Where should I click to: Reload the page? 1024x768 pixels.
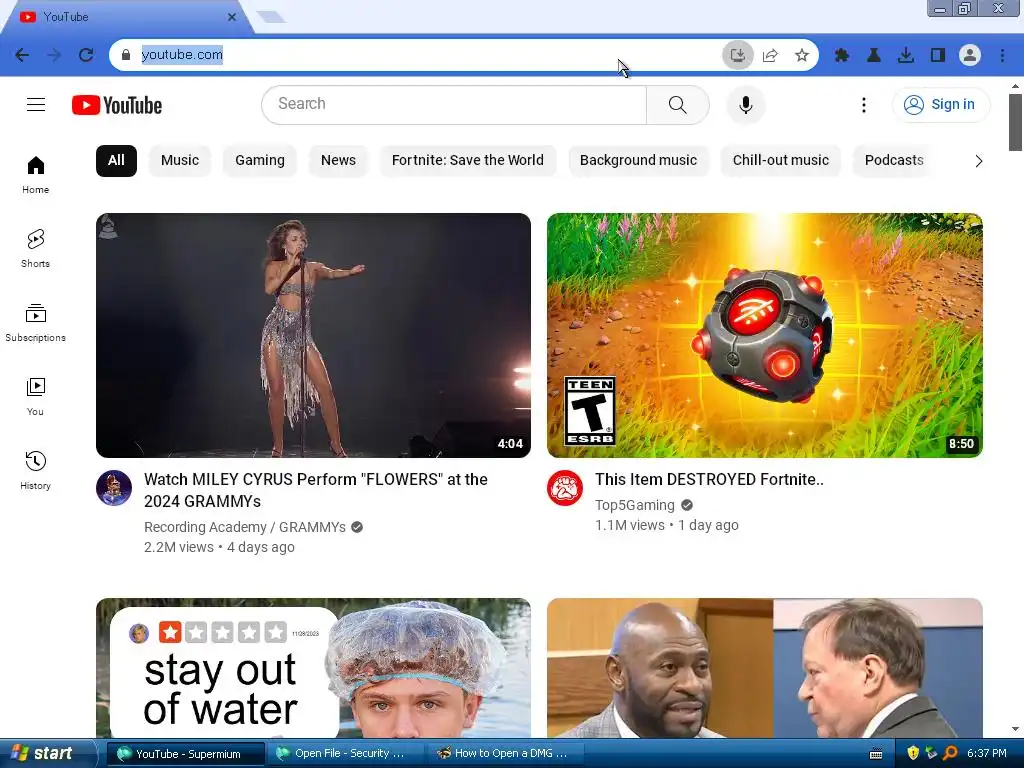click(x=86, y=55)
